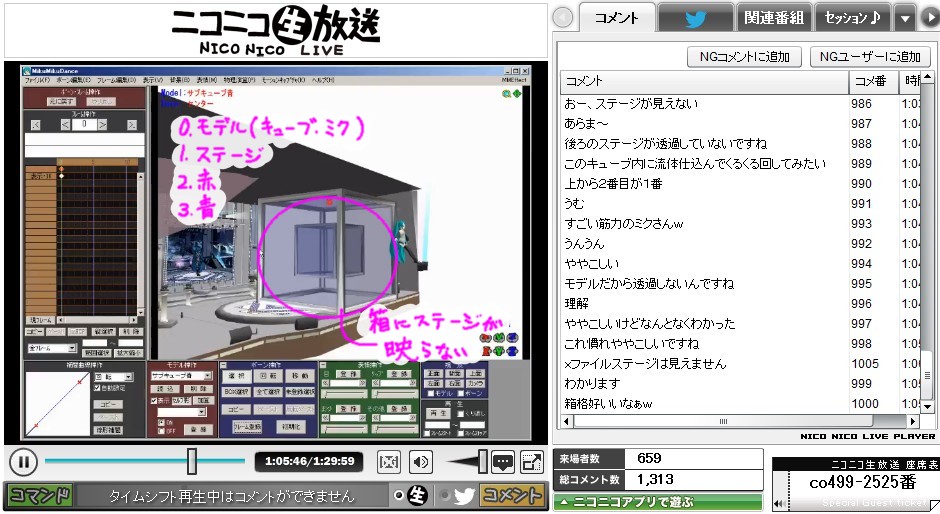Click the green コマンド button
The image size is (940, 514).
(40, 495)
